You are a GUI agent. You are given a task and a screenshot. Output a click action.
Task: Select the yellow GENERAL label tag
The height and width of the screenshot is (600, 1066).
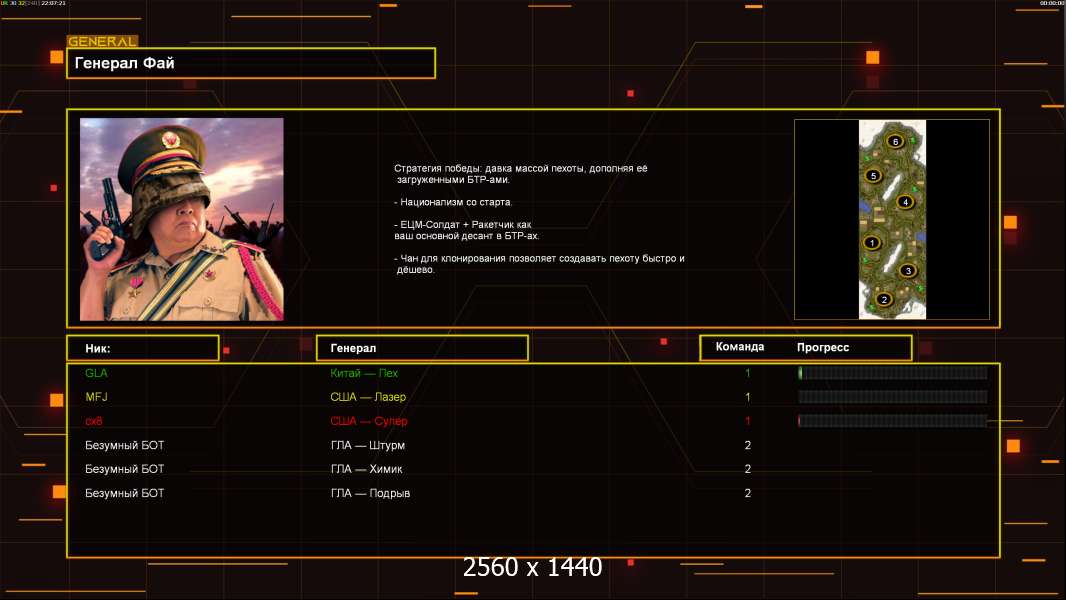coord(103,41)
